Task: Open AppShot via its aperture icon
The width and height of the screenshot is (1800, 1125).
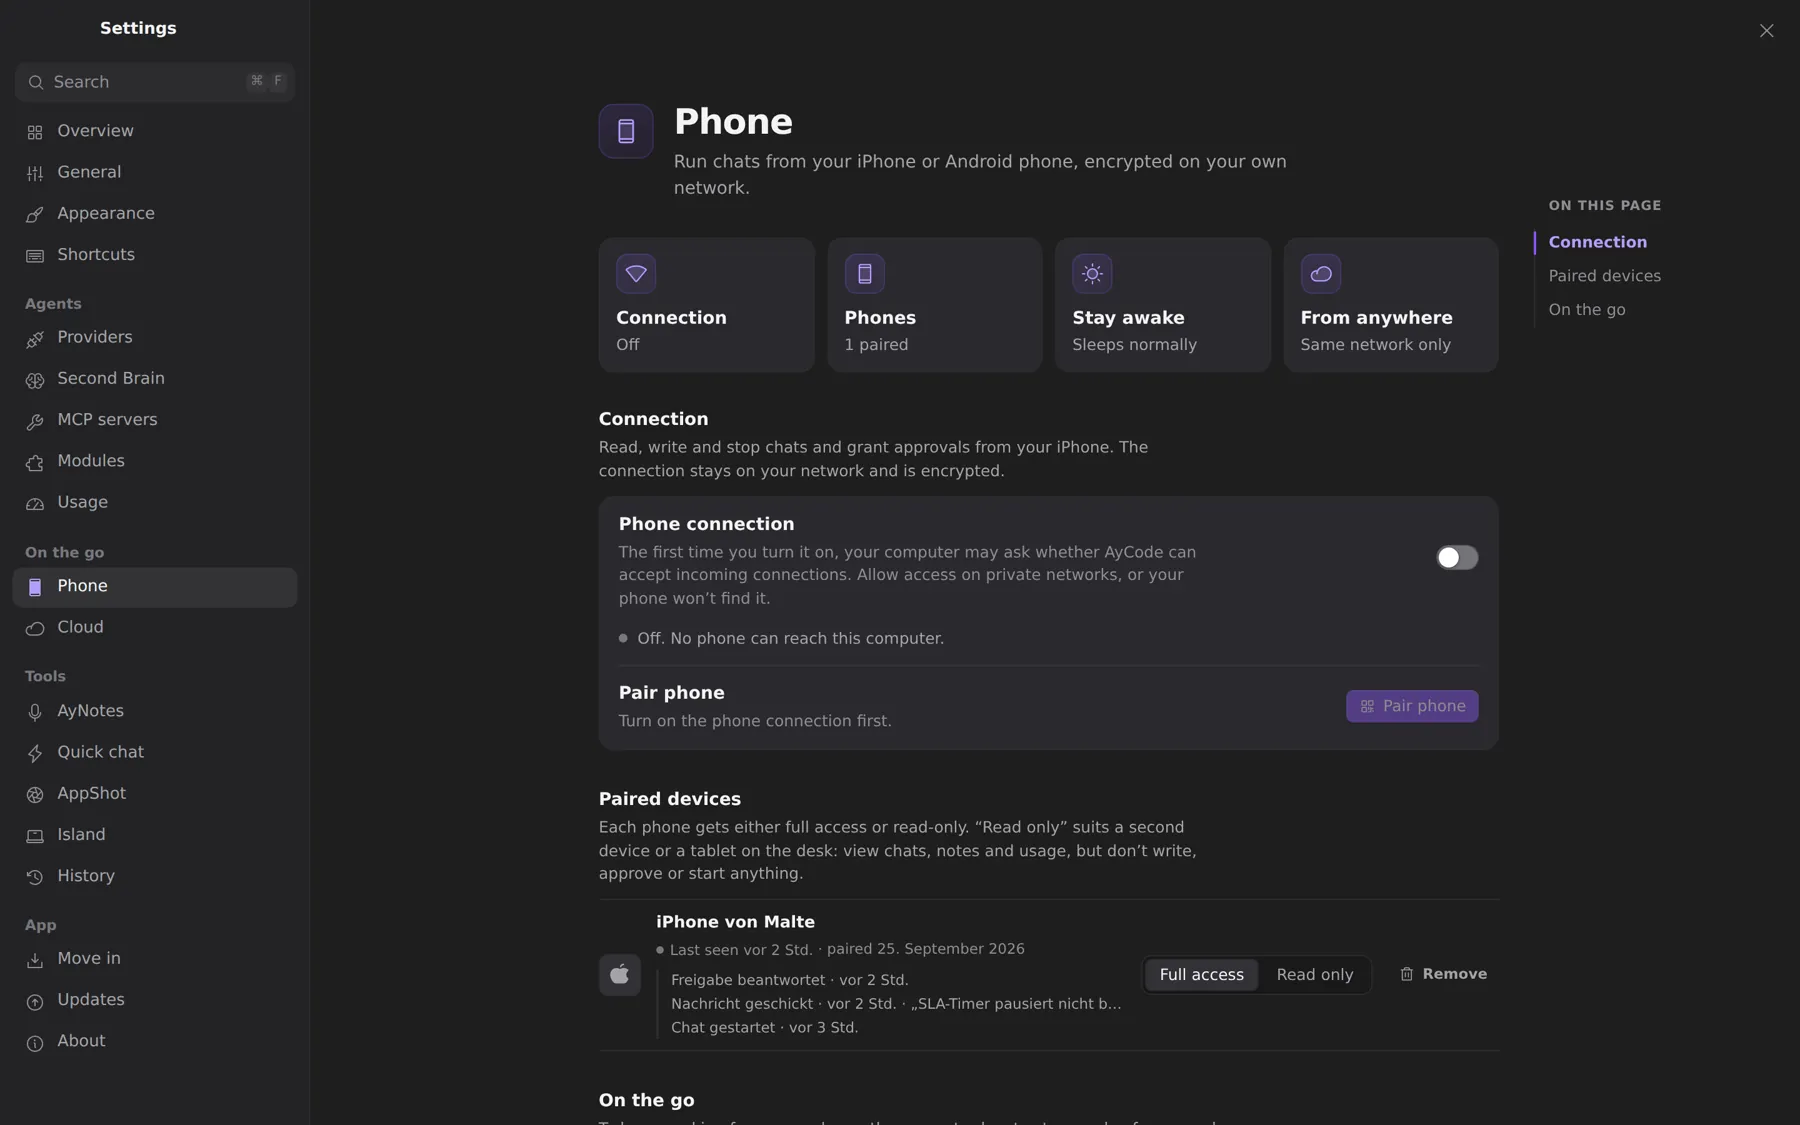Action: click(x=35, y=794)
